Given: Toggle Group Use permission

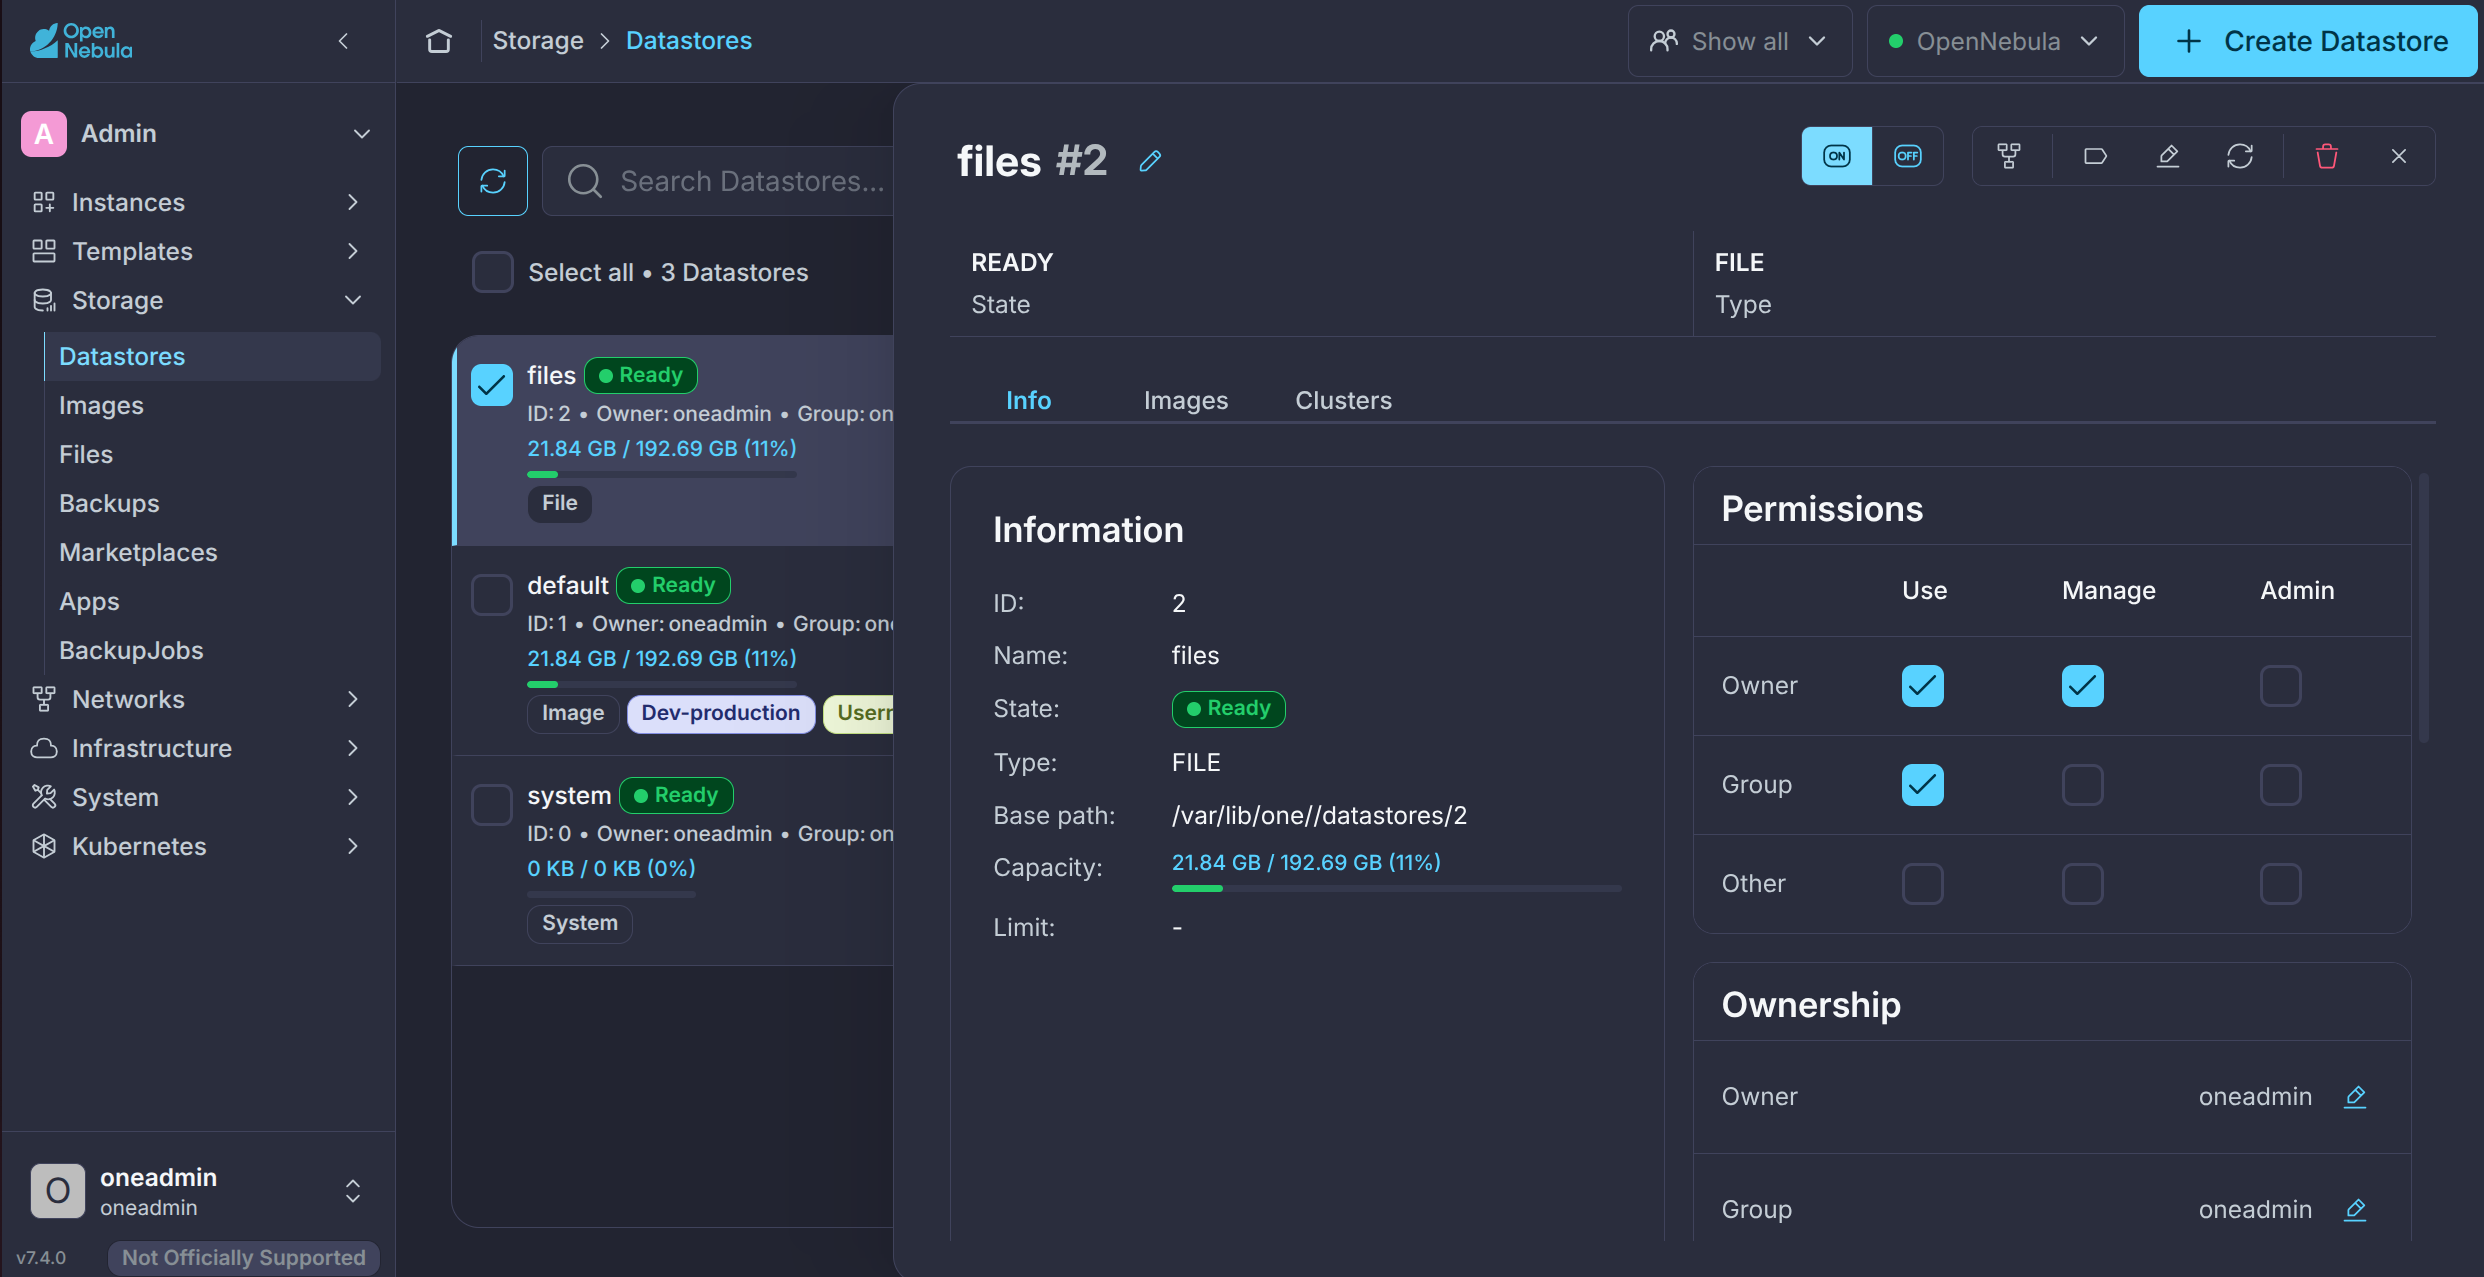Looking at the screenshot, I should (x=1923, y=785).
